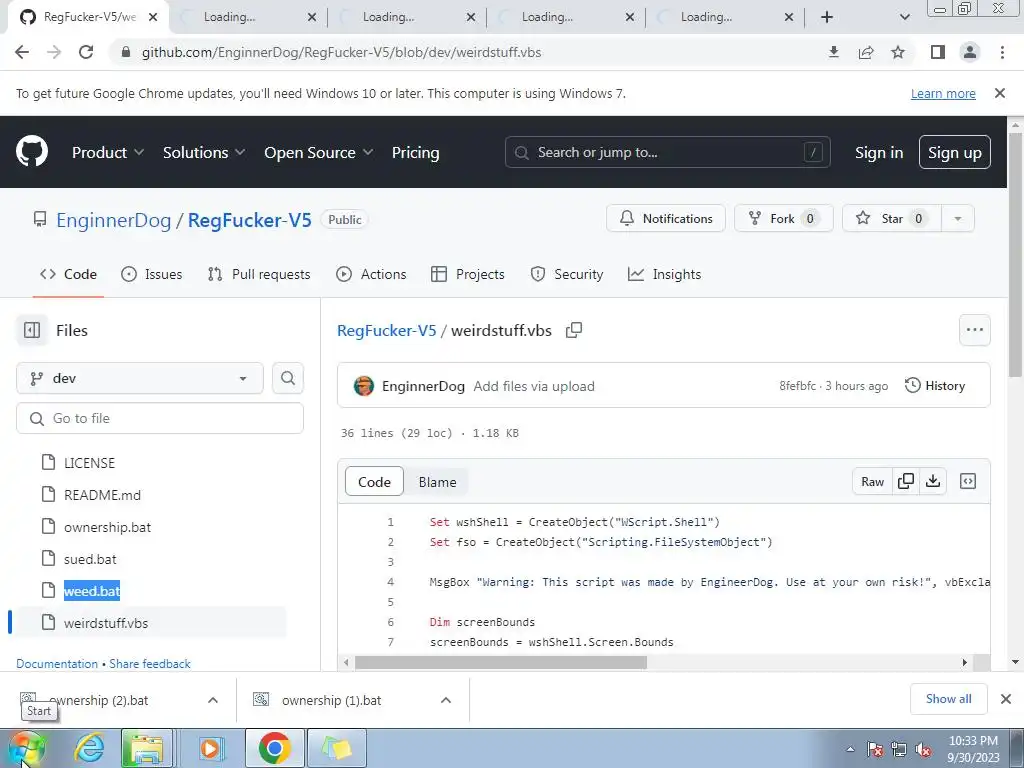Switch to the Blame view
This screenshot has width=1024, height=768.
[438, 482]
